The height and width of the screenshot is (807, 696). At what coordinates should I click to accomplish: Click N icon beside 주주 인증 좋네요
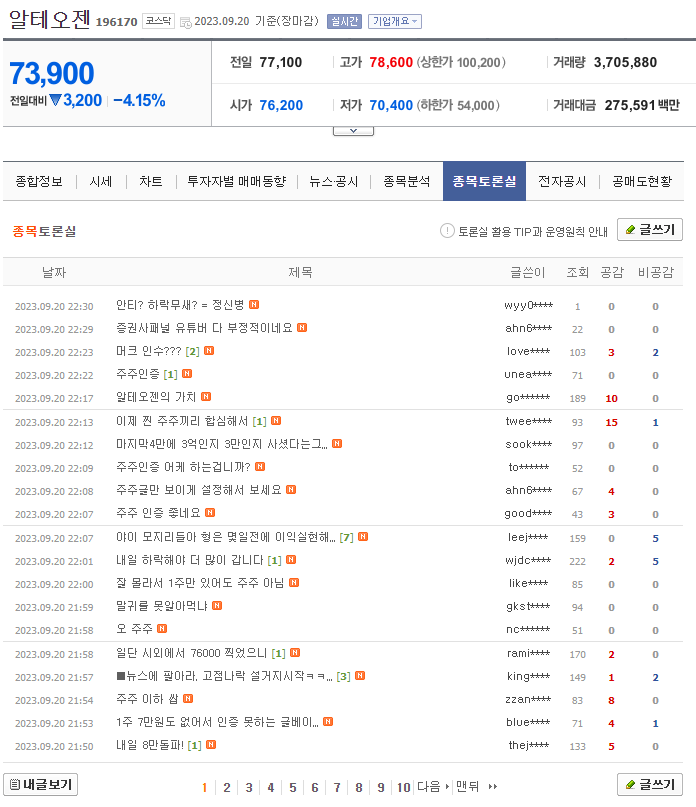[210, 512]
